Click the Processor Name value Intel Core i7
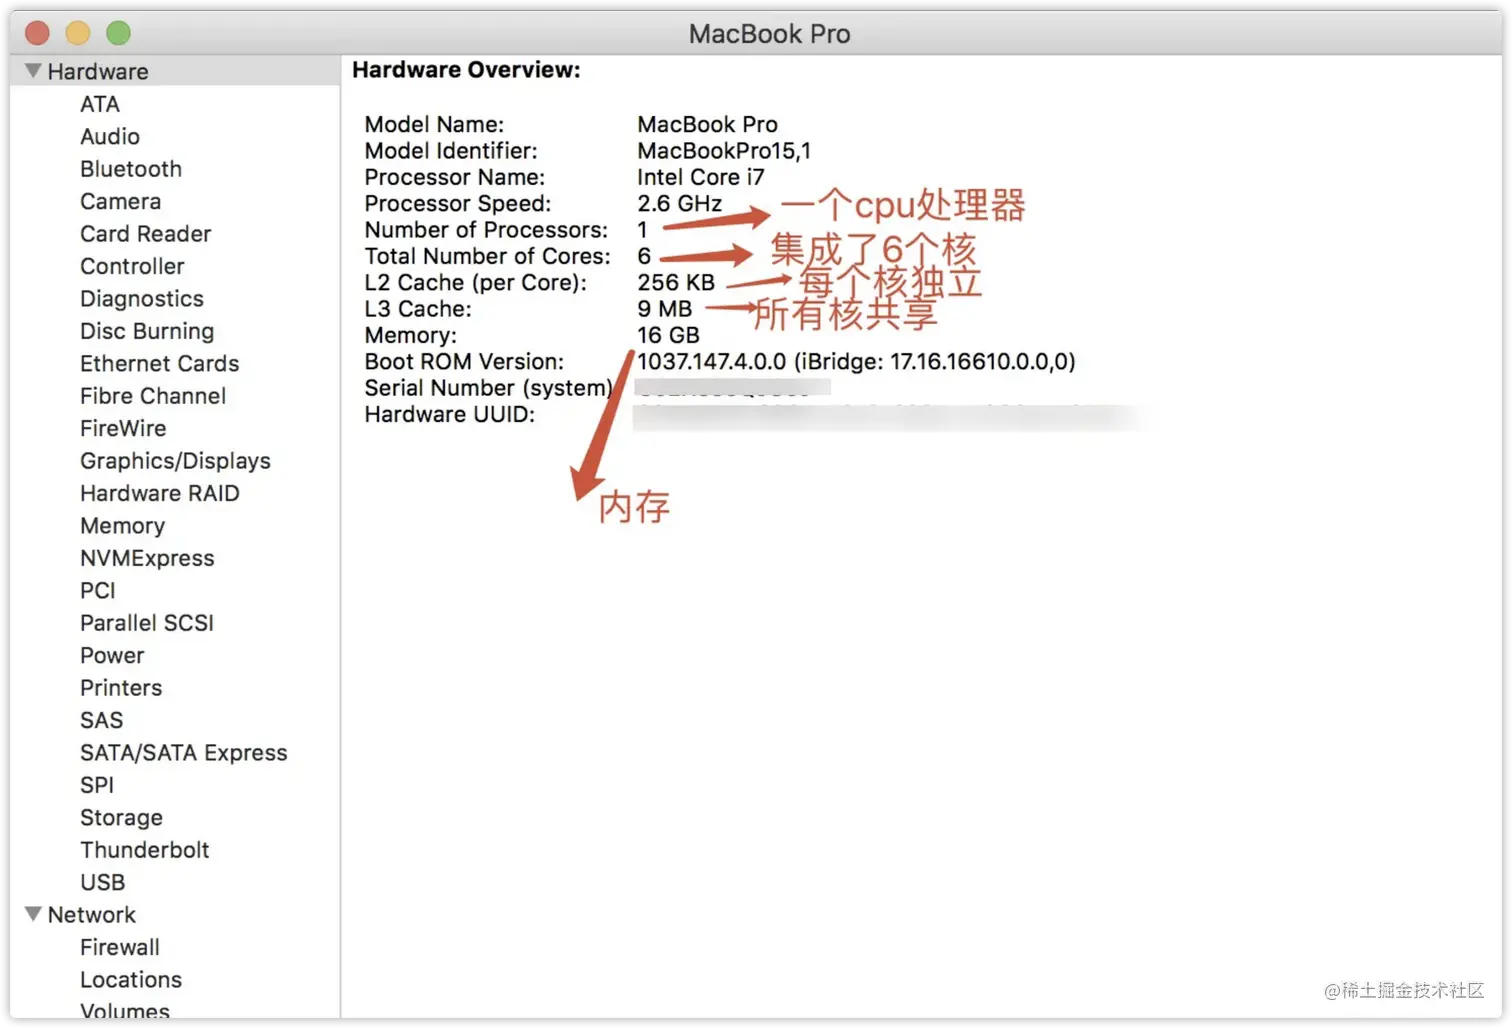 tap(701, 177)
